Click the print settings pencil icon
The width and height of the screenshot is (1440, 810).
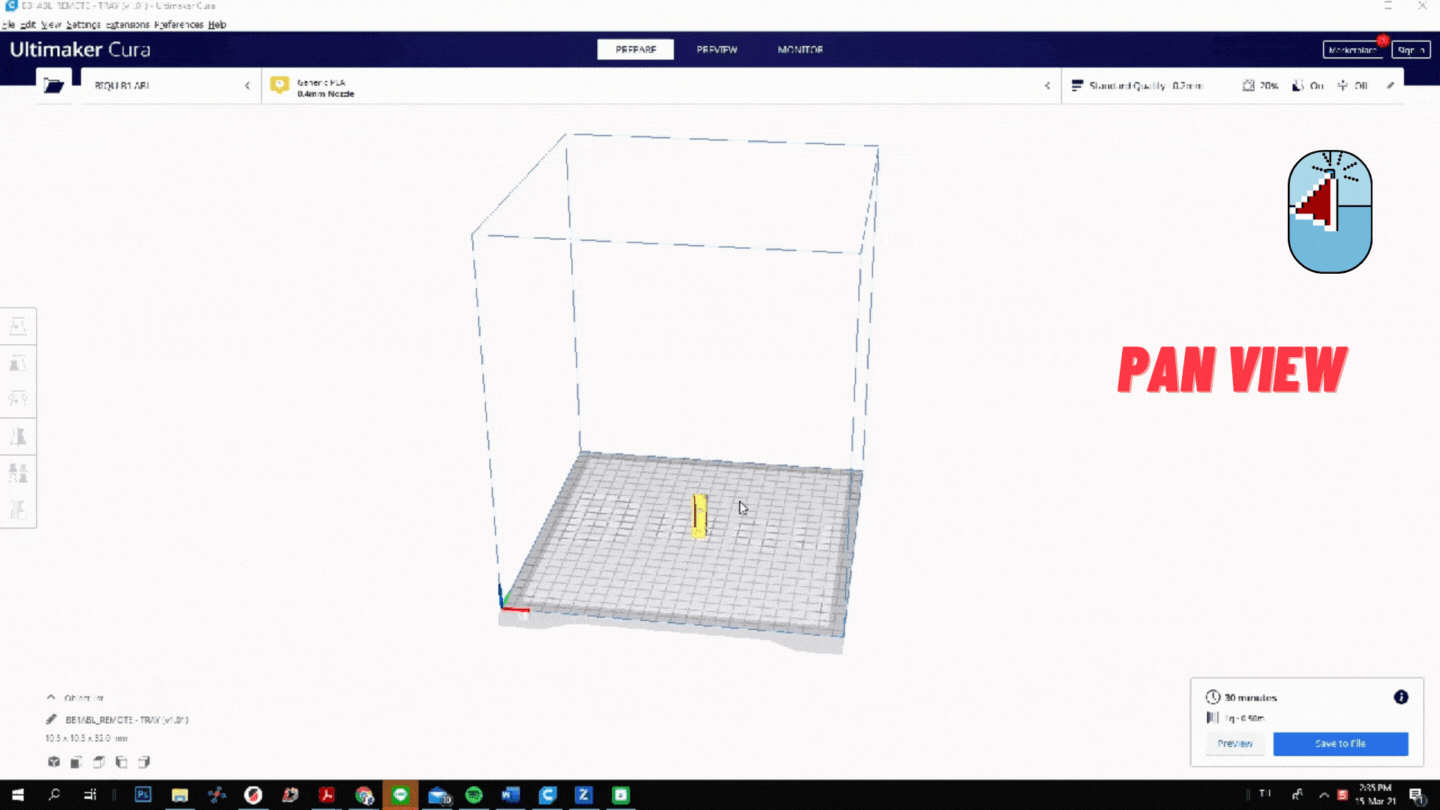coord(1390,86)
